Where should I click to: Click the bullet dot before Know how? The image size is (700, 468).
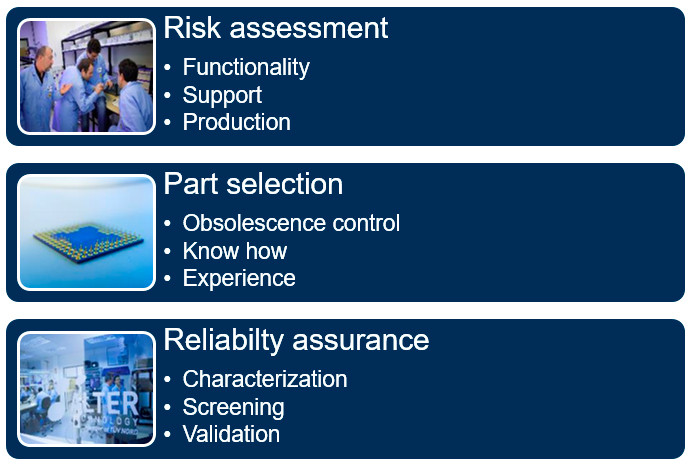tap(167, 251)
